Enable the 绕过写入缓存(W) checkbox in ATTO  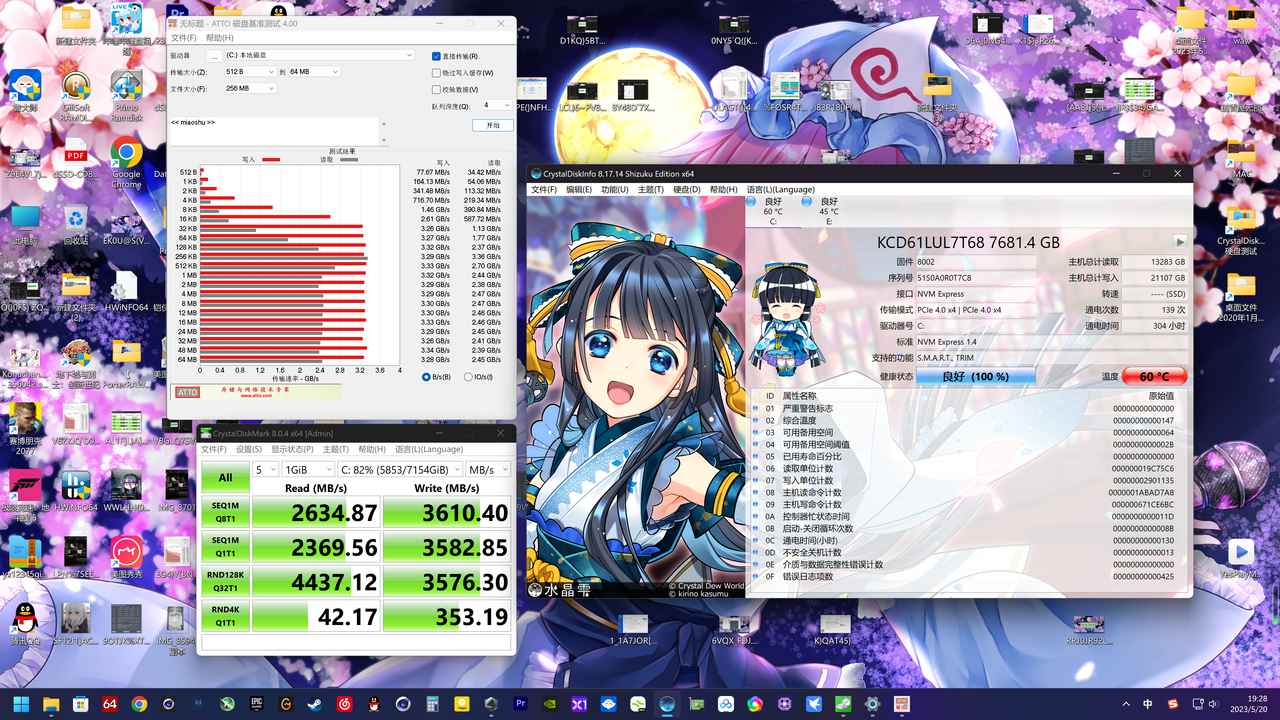click(434, 72)
